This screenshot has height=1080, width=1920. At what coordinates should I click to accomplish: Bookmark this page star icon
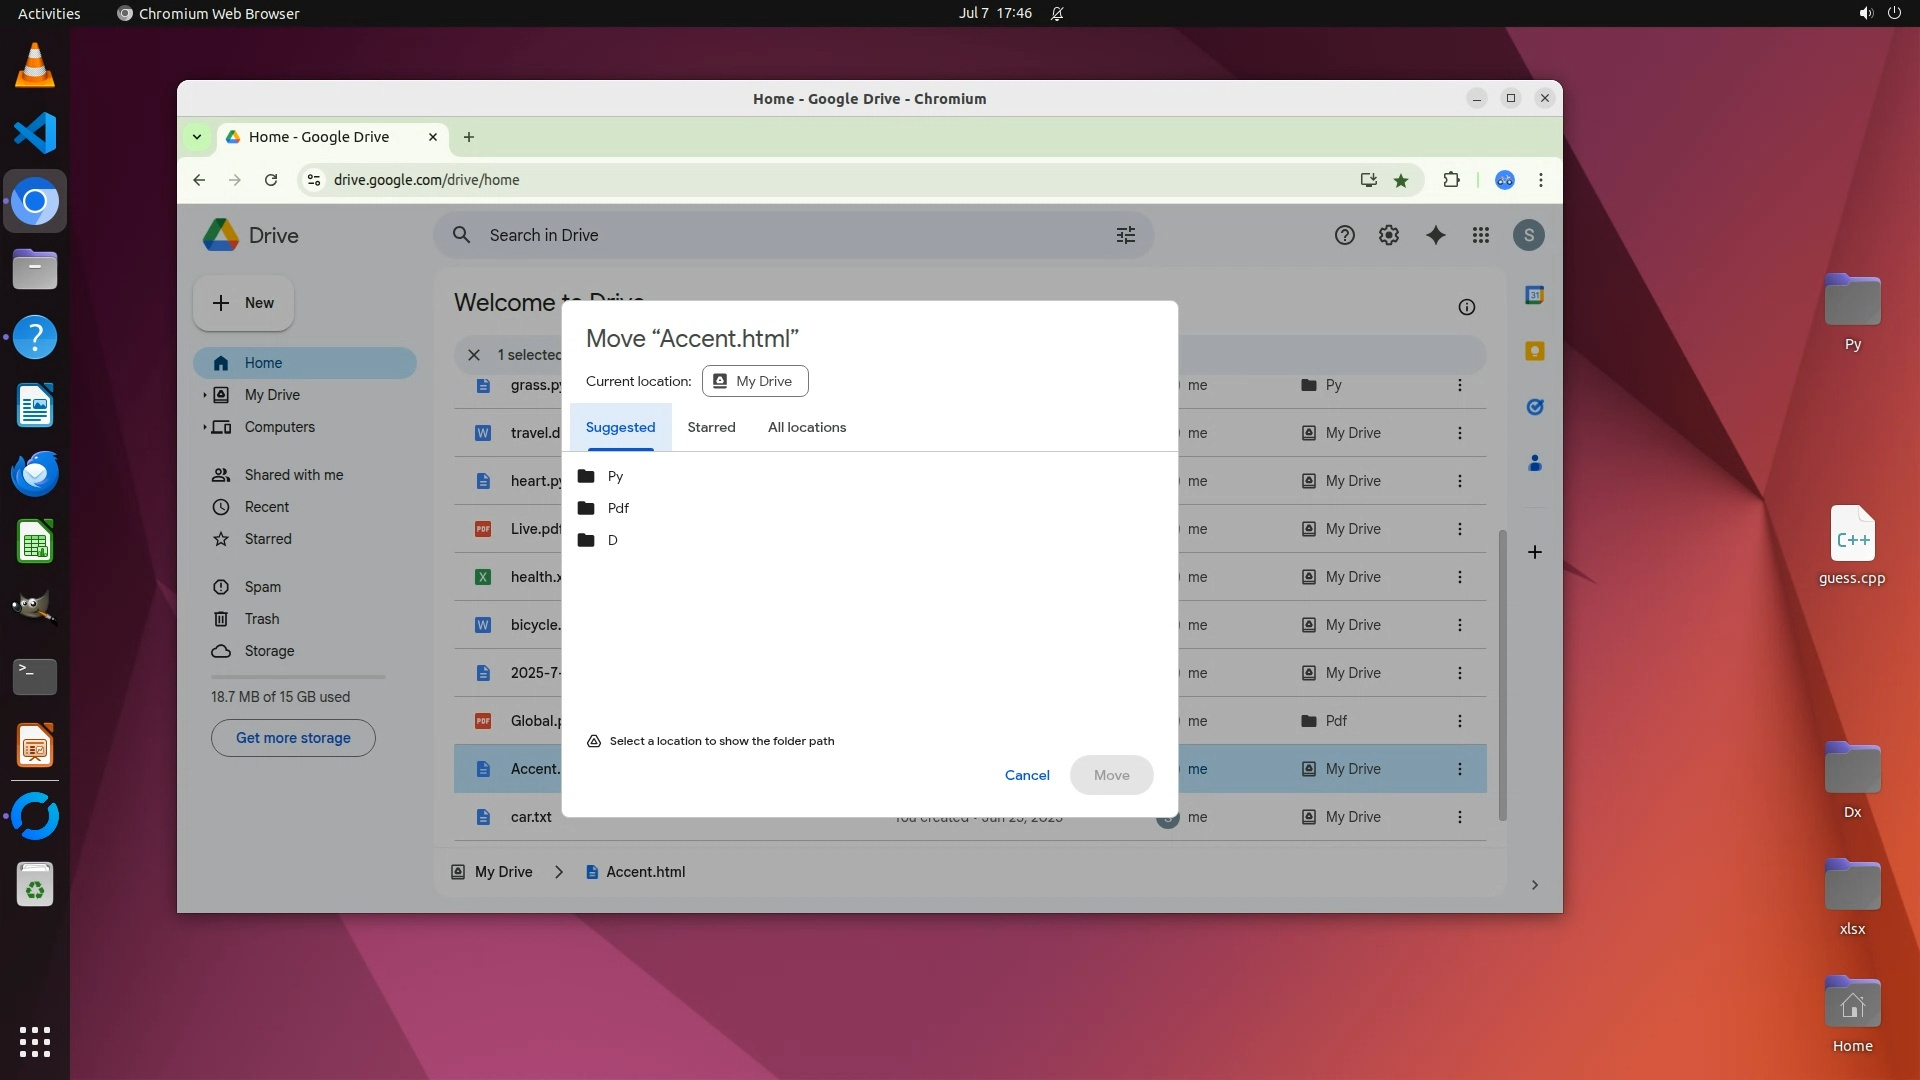[x=1401, y=180]
